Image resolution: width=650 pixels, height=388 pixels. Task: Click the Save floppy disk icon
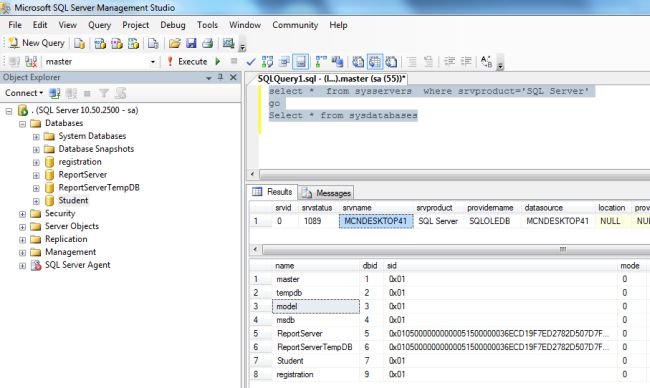(x=191, y=43)
